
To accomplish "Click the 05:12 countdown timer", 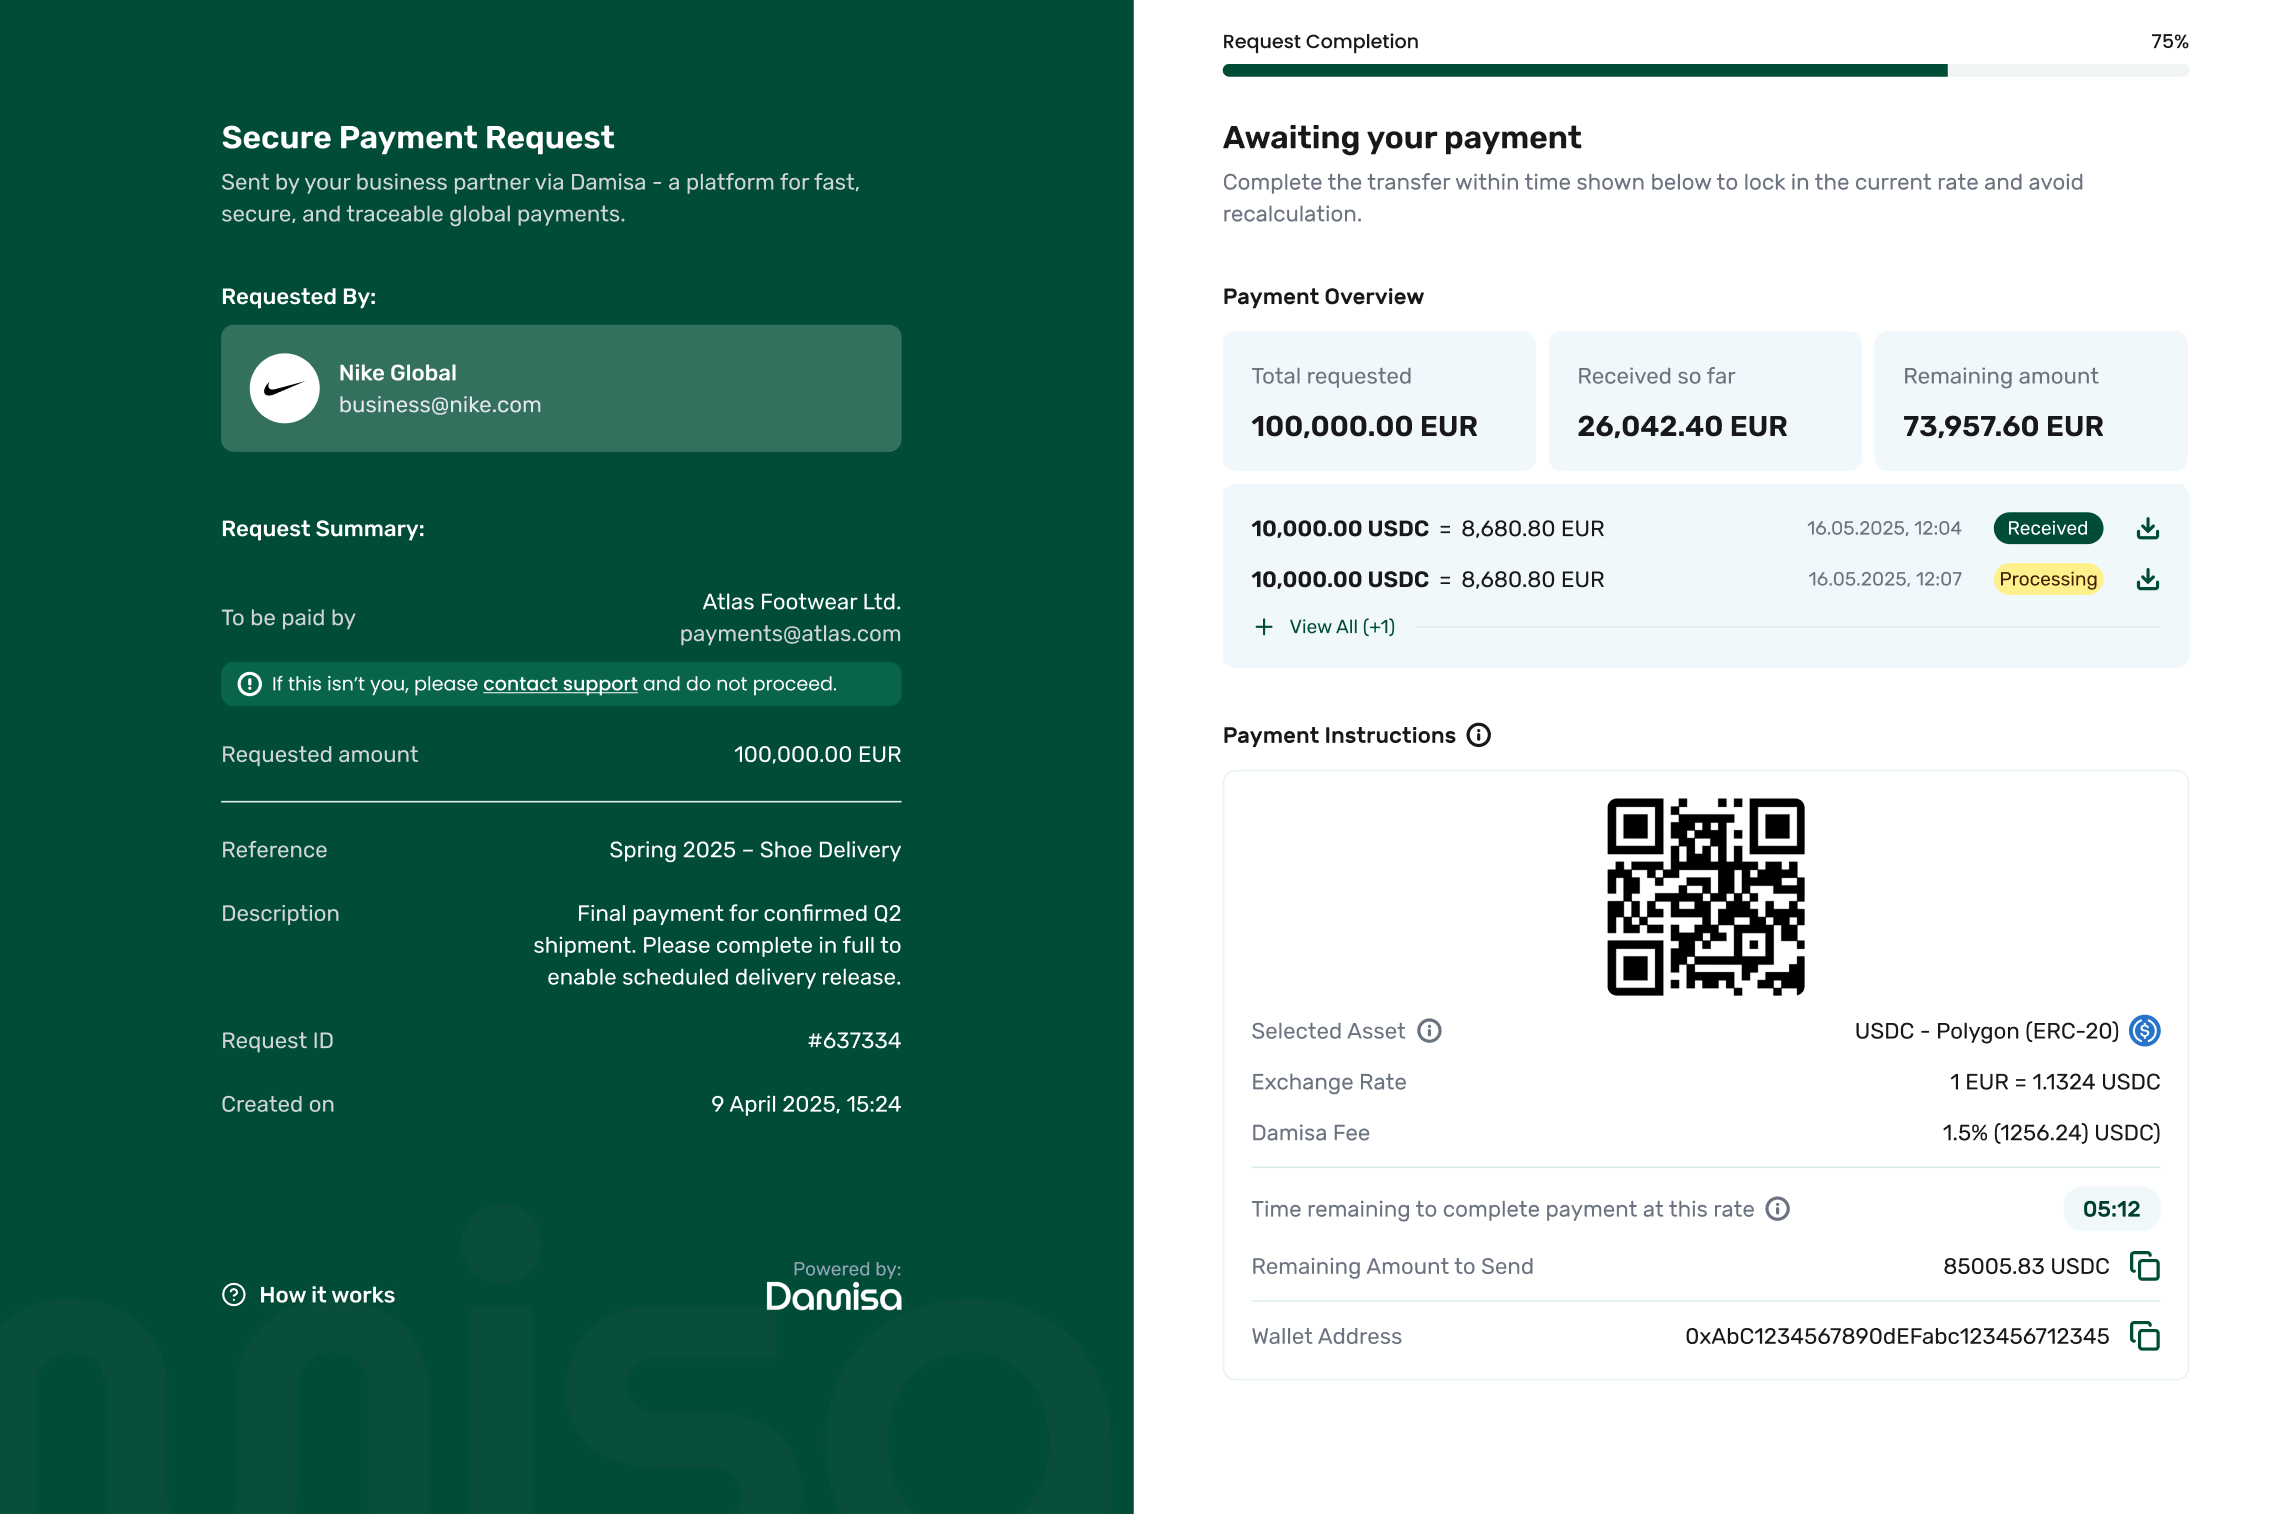I will (x=2111, y=1209).
